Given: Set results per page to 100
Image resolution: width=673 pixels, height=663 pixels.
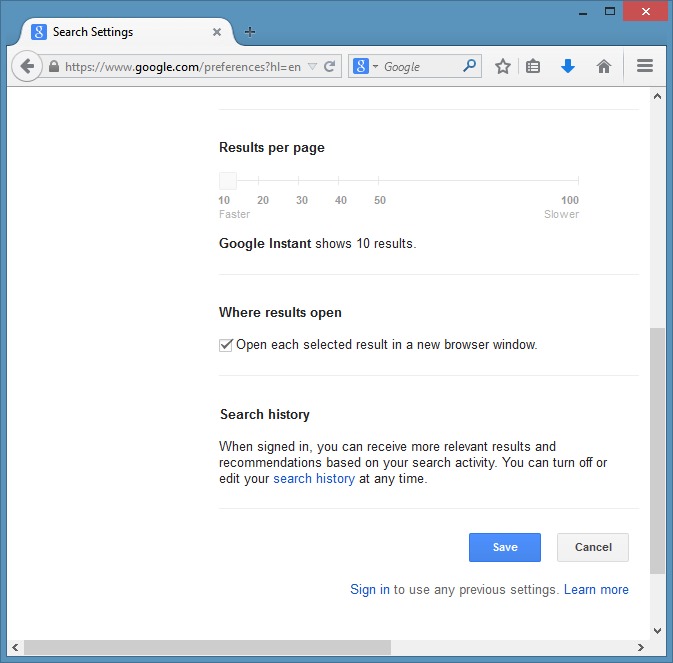Looking at the screenshot, I should [578, 181].
